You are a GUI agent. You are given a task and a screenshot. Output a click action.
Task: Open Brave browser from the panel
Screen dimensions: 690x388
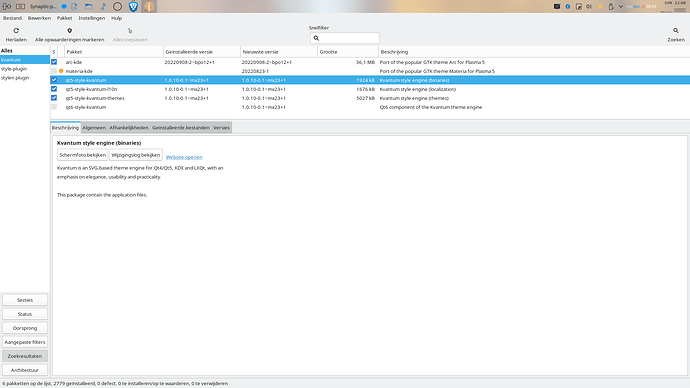coord(133,6)
